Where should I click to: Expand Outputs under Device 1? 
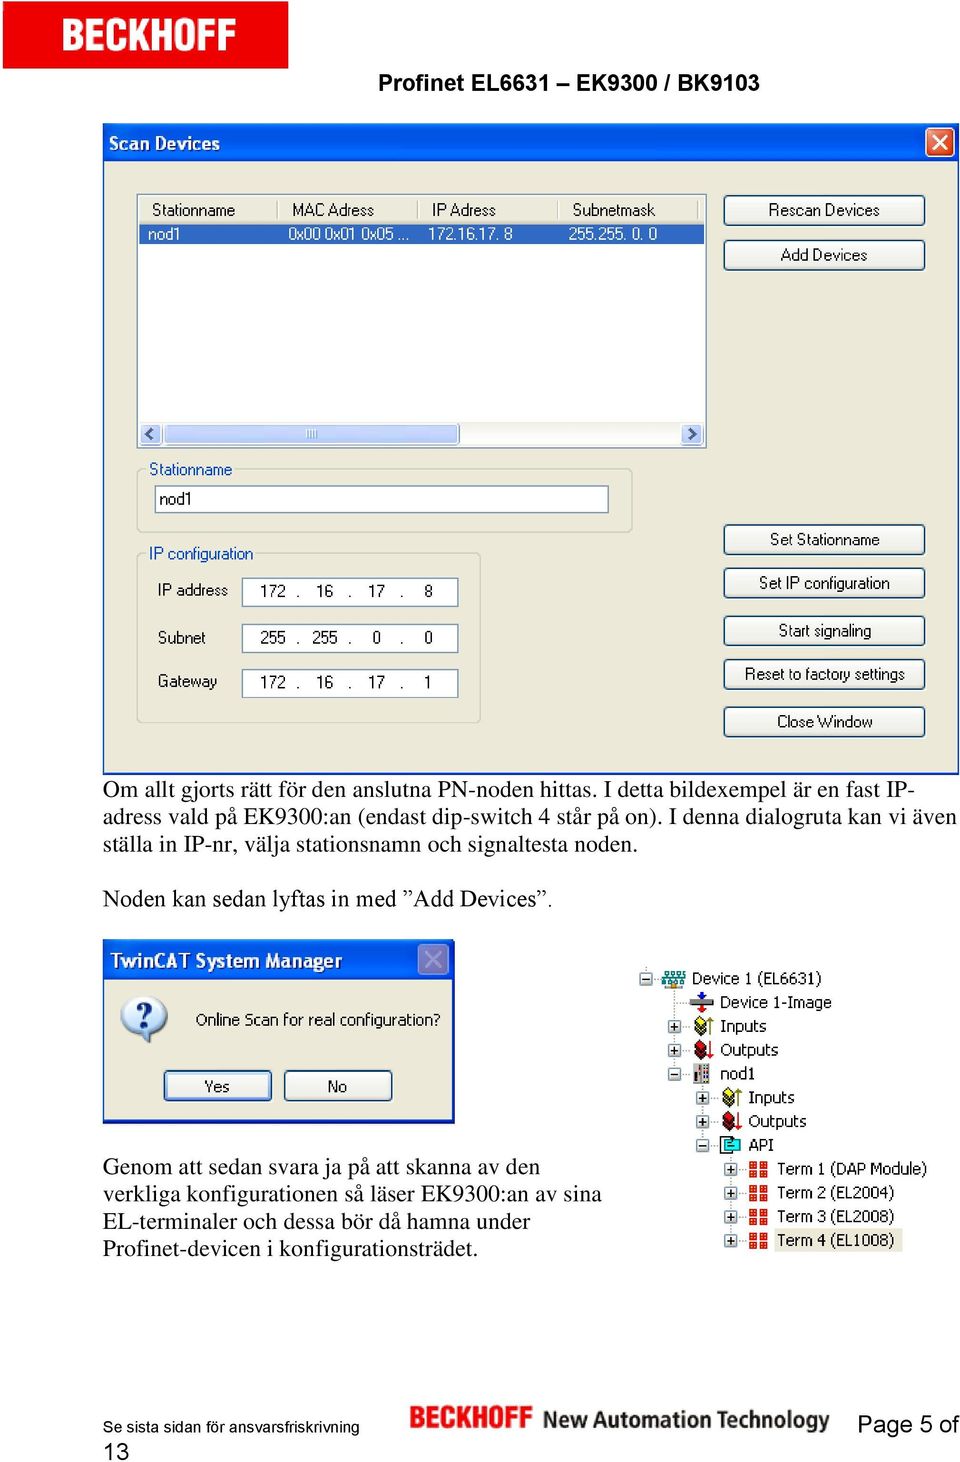(674, 1050)
